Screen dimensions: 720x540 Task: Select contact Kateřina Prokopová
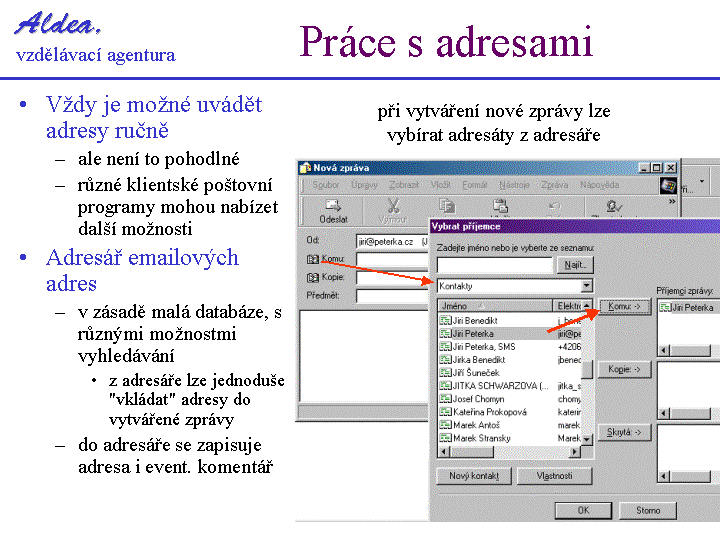[510, 412]
